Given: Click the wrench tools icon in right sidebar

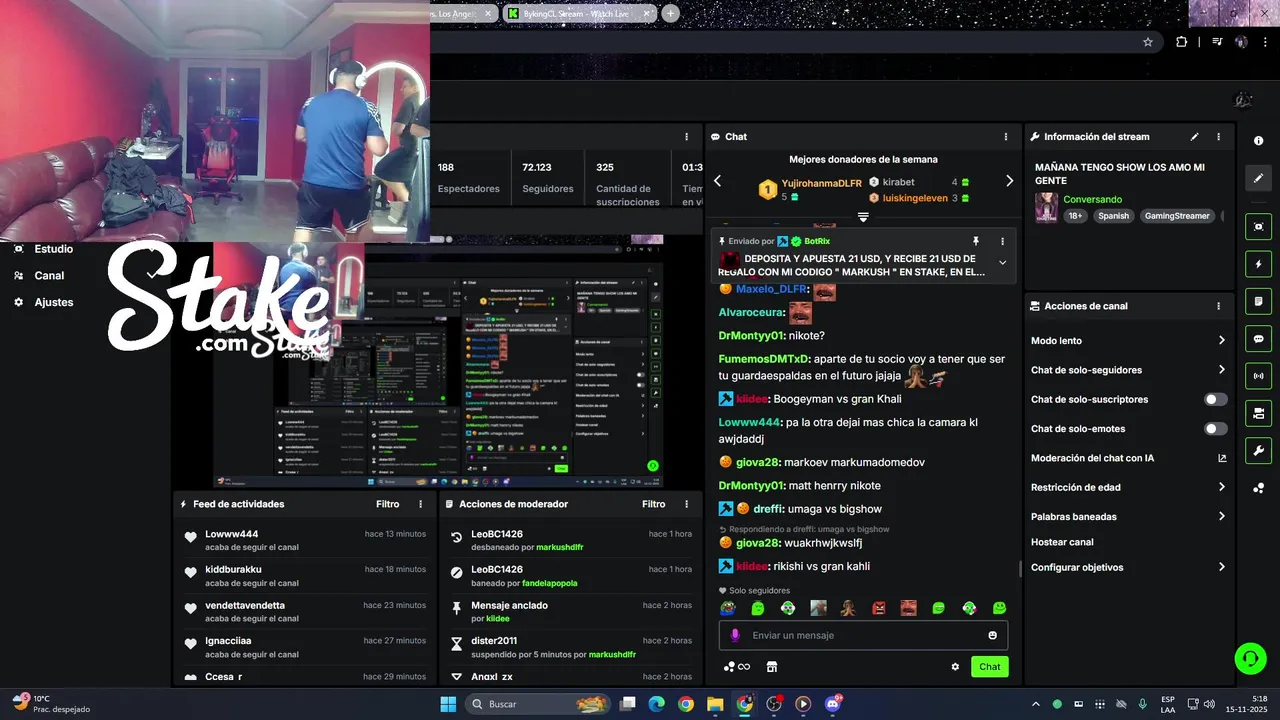Looking at the screenshot, I should pyautogui.click(x=1258, y=450).
